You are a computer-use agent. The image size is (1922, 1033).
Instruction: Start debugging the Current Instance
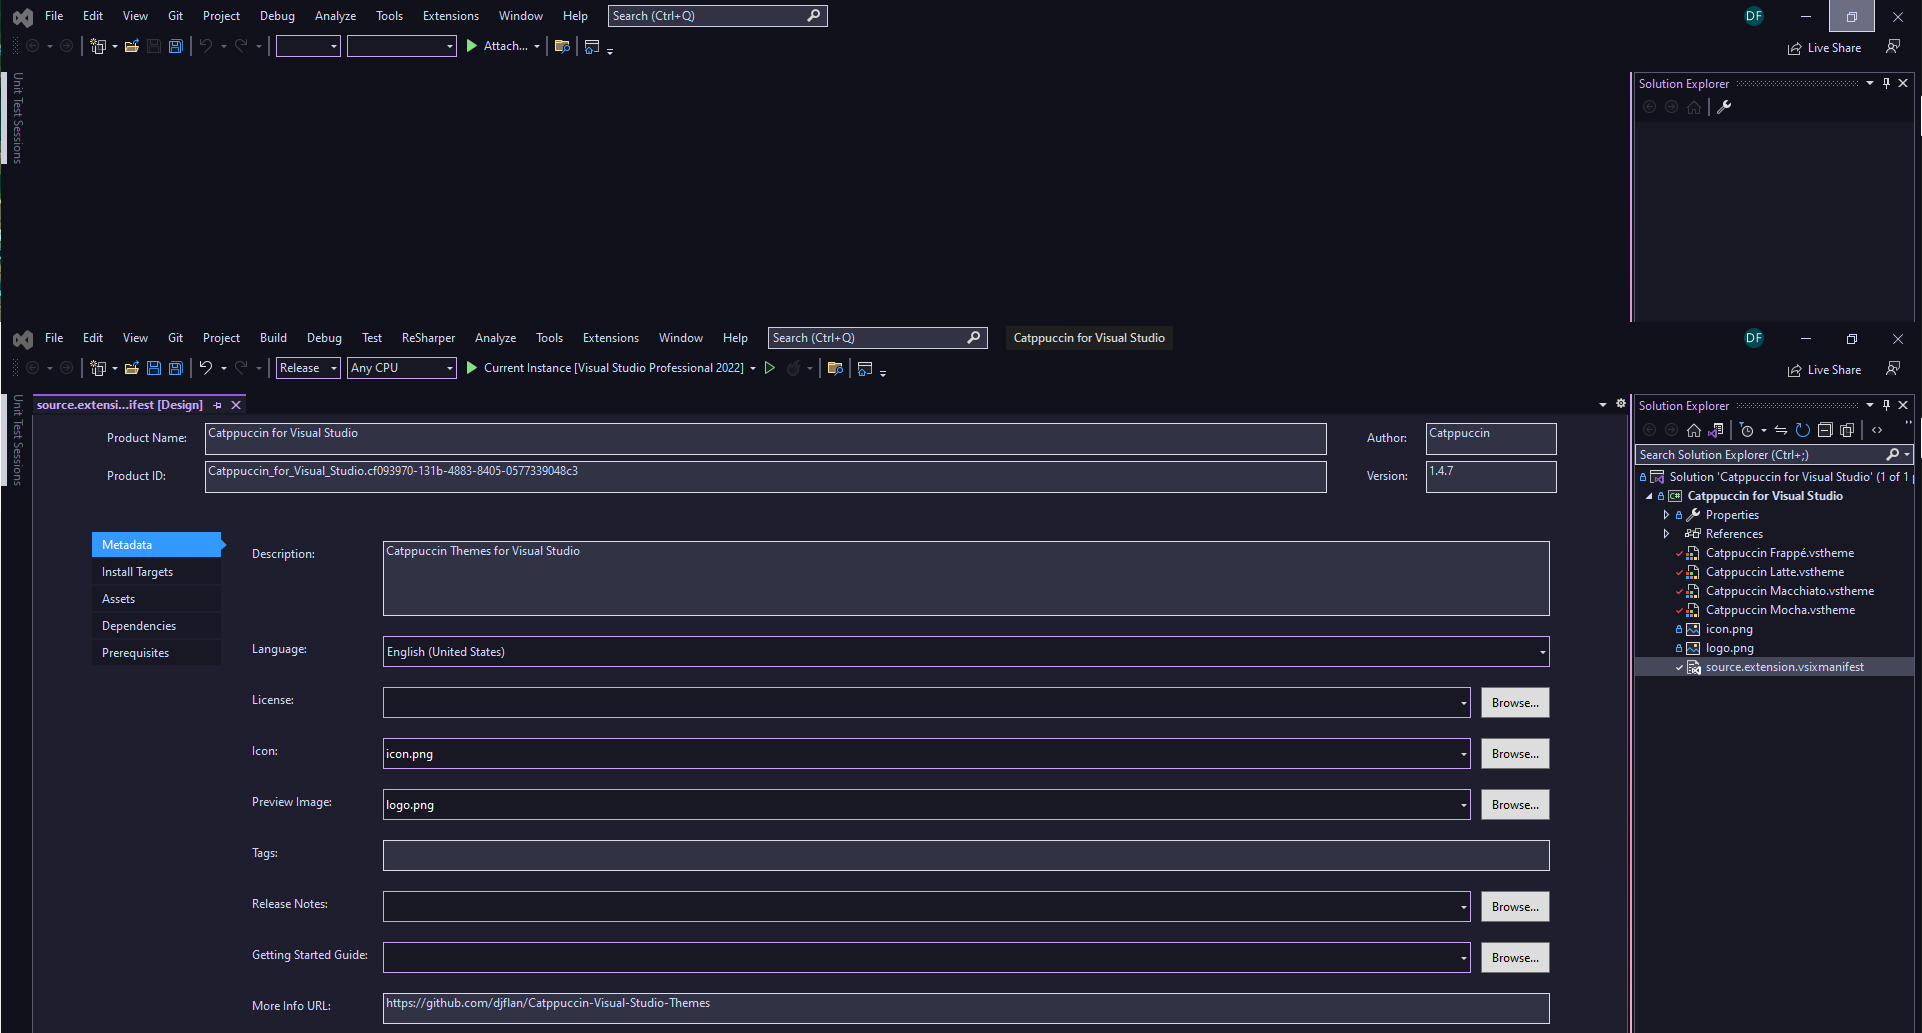[470, 368]
